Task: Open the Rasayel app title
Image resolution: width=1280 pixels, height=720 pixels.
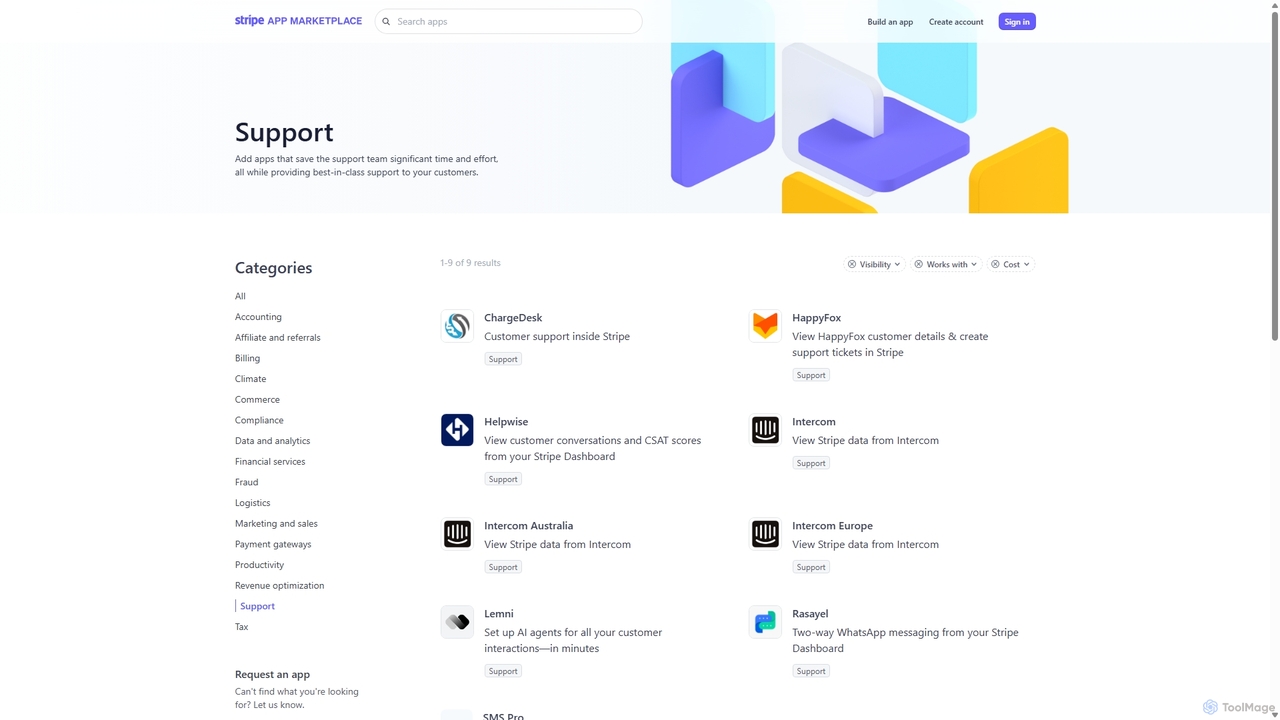Action: [810, 614]
